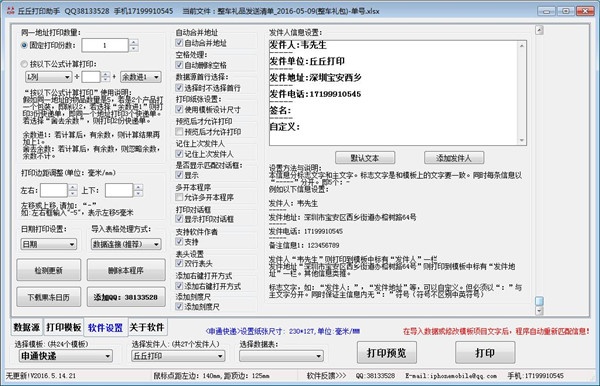Toggle 添加刻度尺 checkbox

(x=179, y=306)
